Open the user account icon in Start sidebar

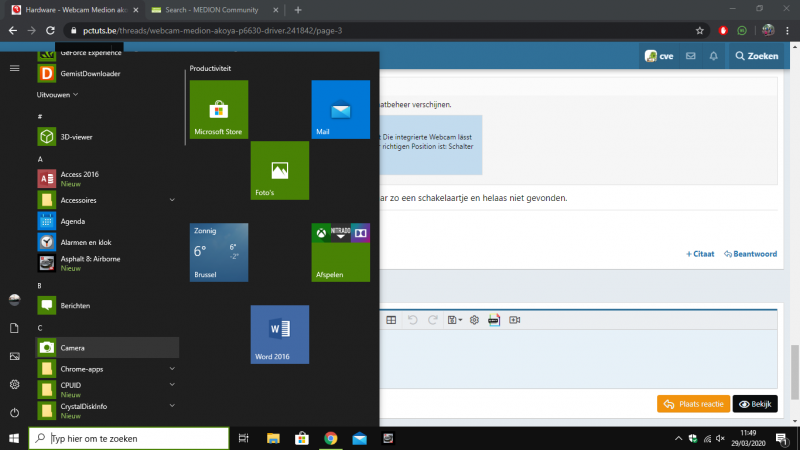point(14,300)
